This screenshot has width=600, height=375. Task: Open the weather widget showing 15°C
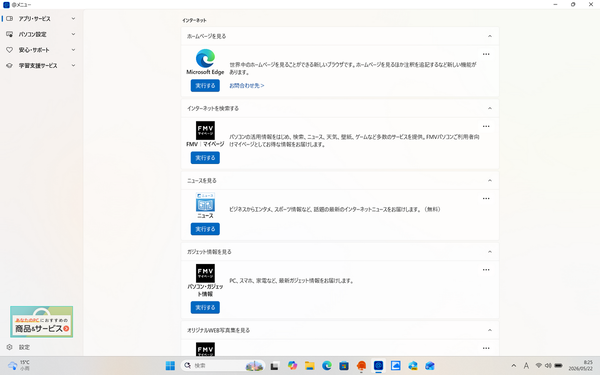[x=19, y=365]
